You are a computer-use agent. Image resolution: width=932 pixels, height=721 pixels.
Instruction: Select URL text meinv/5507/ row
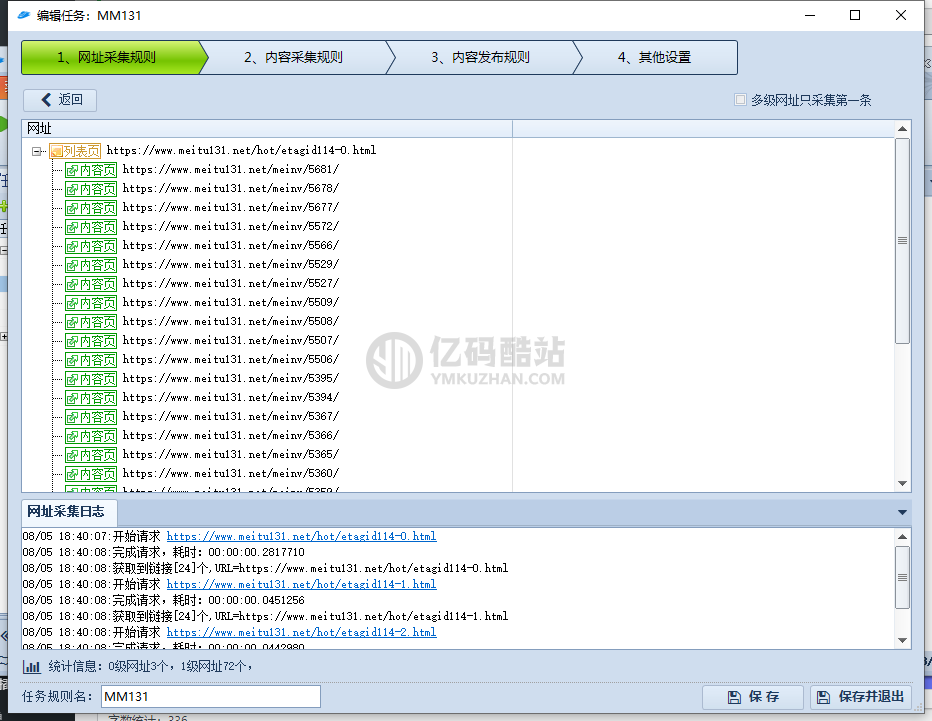pyautogui.click(x=231, y=341)
